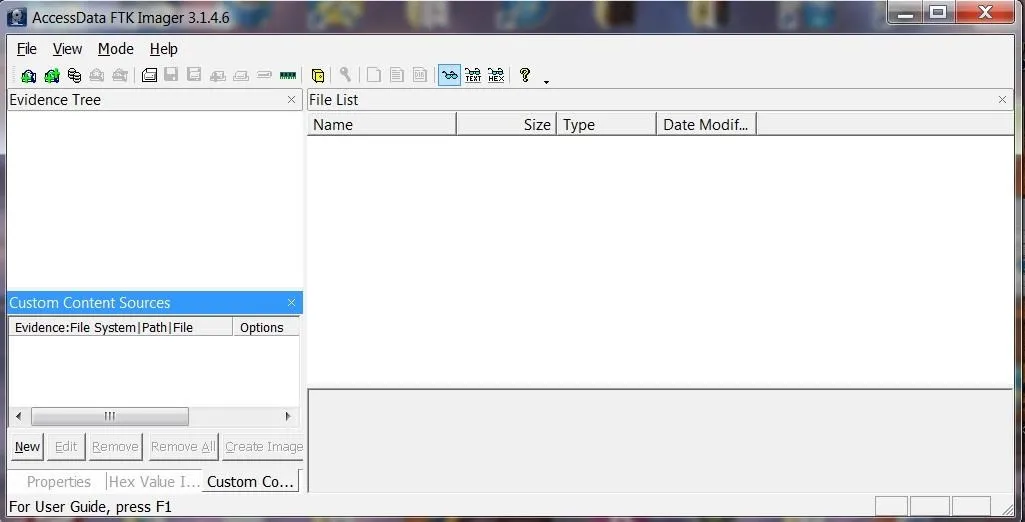Close the Custom Content Sources panel
The width and height of the screenshot is (1025, 522).
point(292,302)
